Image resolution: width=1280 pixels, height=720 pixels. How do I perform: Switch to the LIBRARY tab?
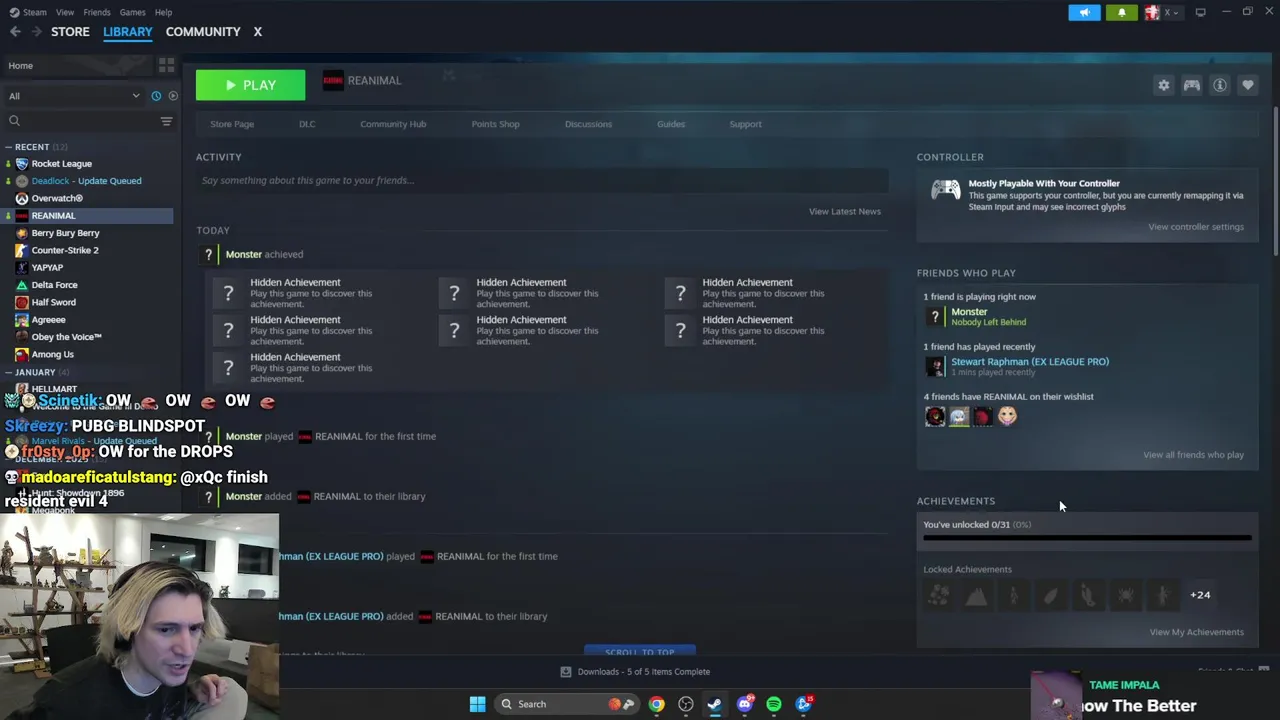pos(127,32)
